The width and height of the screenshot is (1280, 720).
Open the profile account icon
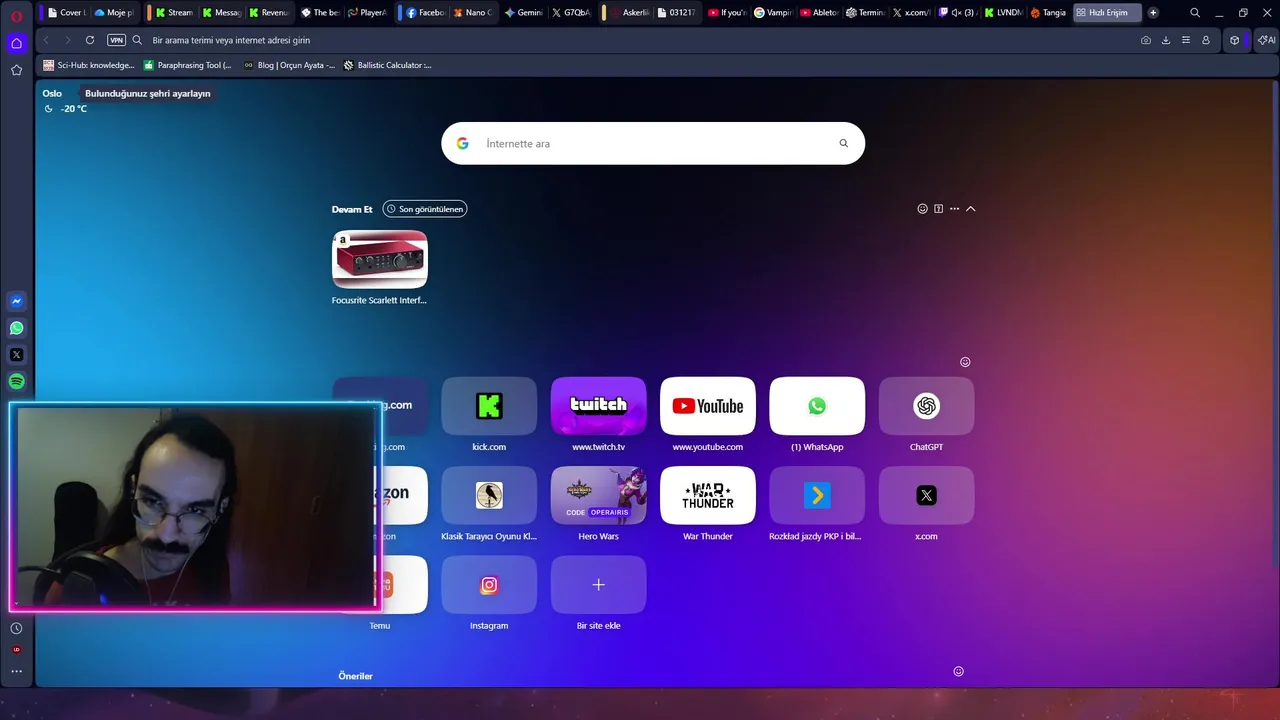tap(1205, 40)
